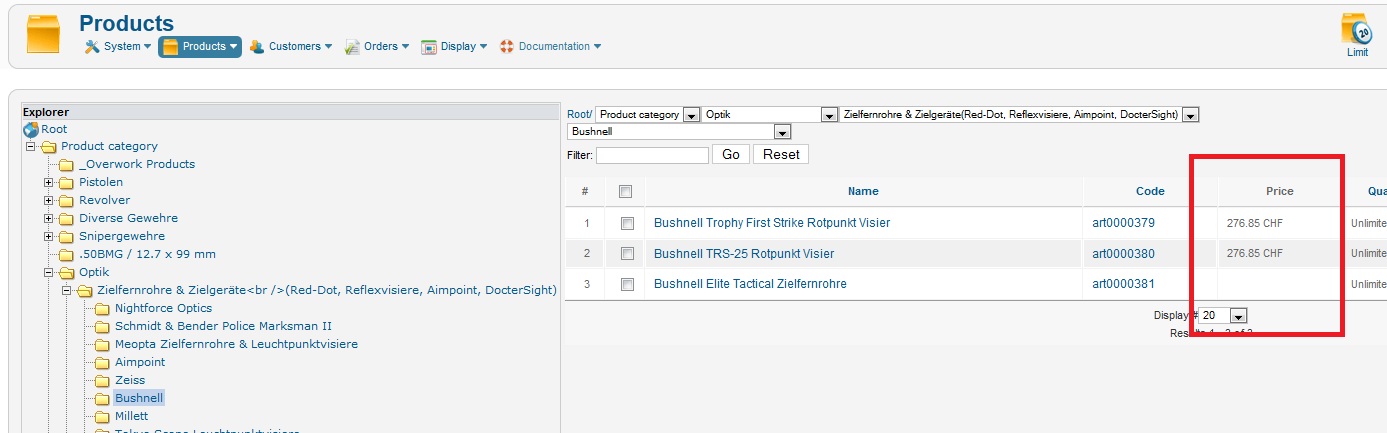
Task: Open the Bushnell category dropdown
Action: (x=680, y=131)
